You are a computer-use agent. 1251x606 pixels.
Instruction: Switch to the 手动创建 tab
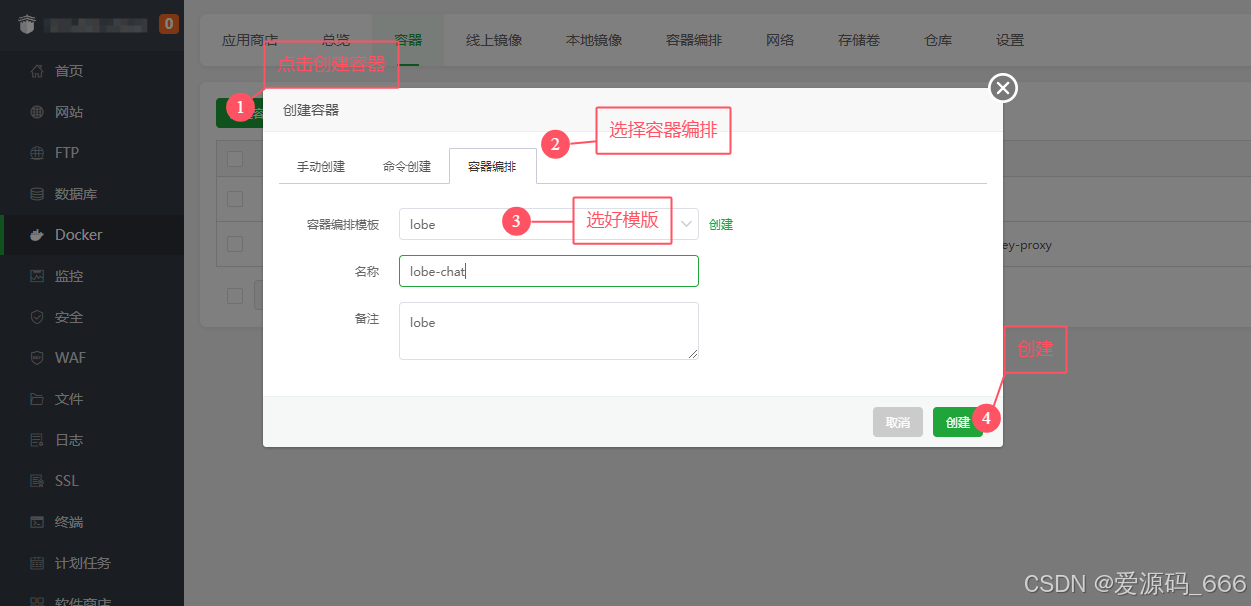point(321,167)
